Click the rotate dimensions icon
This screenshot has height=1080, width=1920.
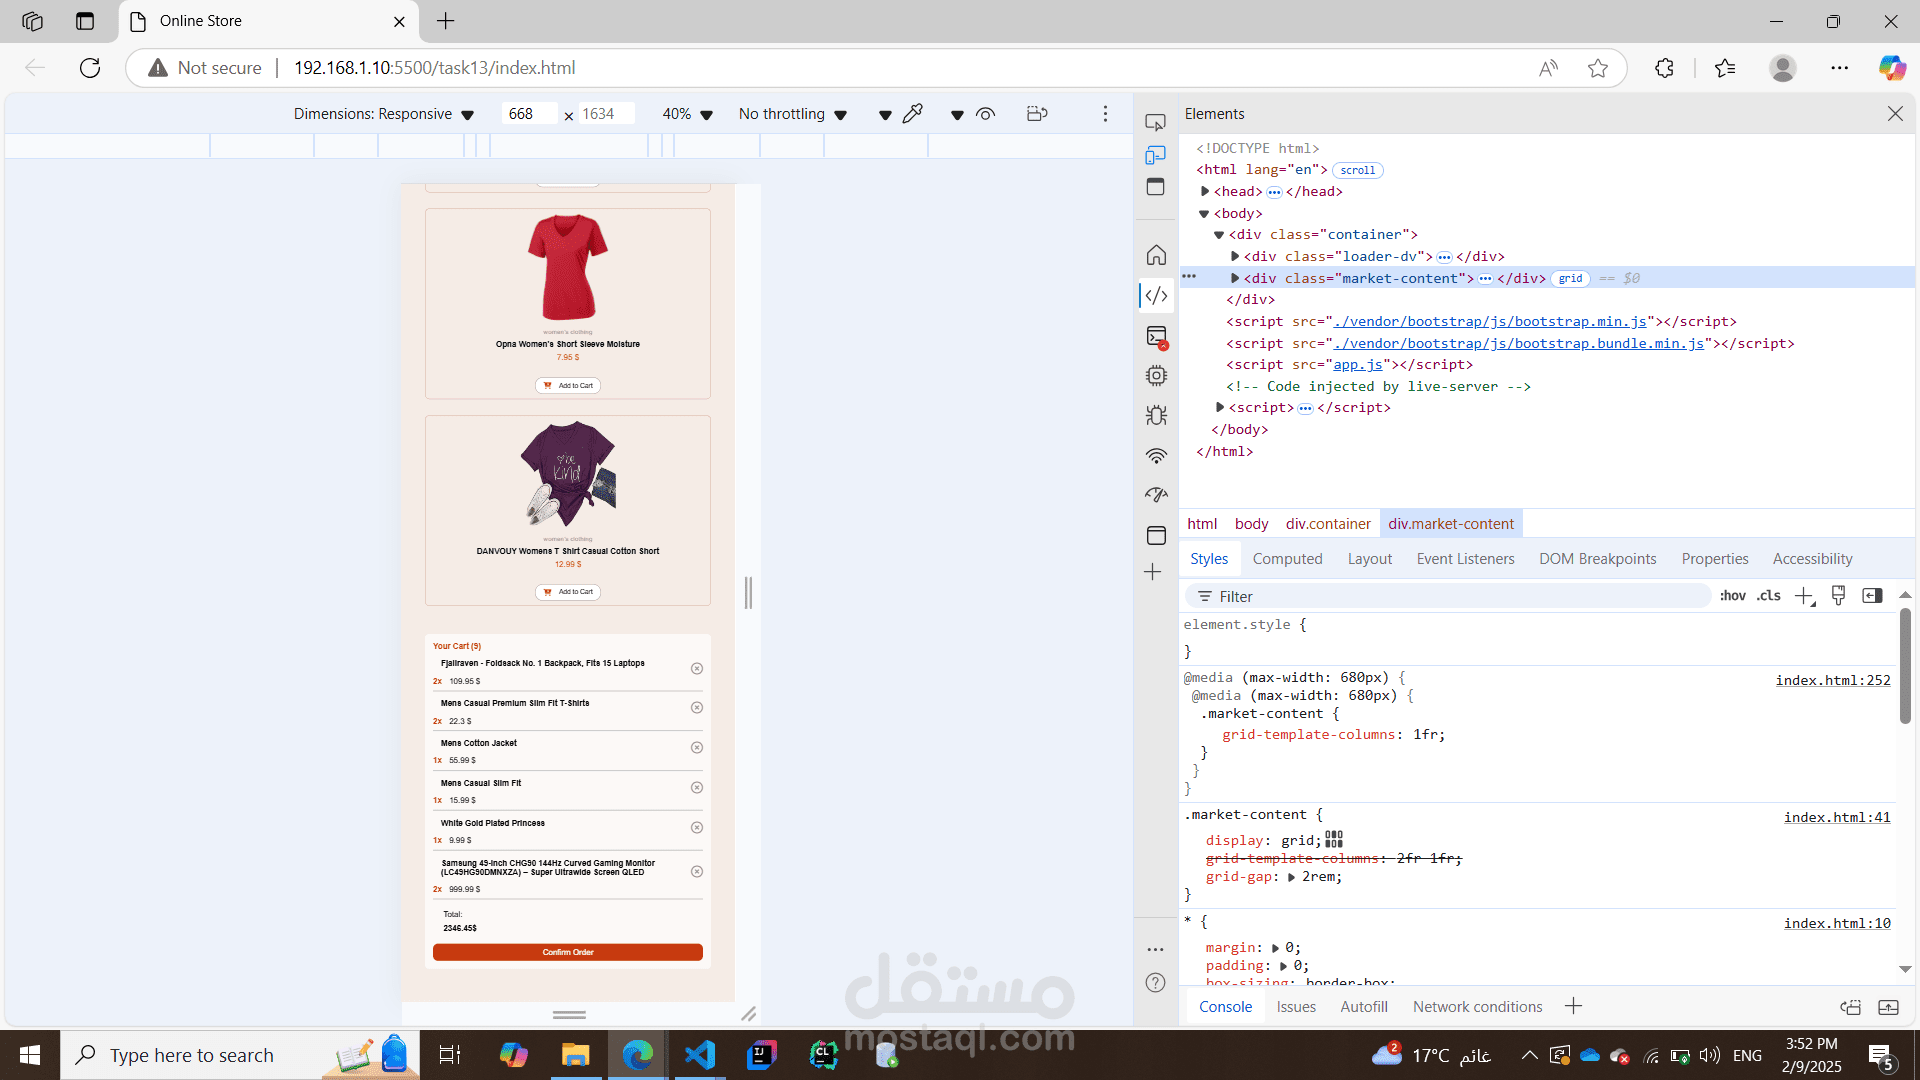click(x=1037, y=114)
